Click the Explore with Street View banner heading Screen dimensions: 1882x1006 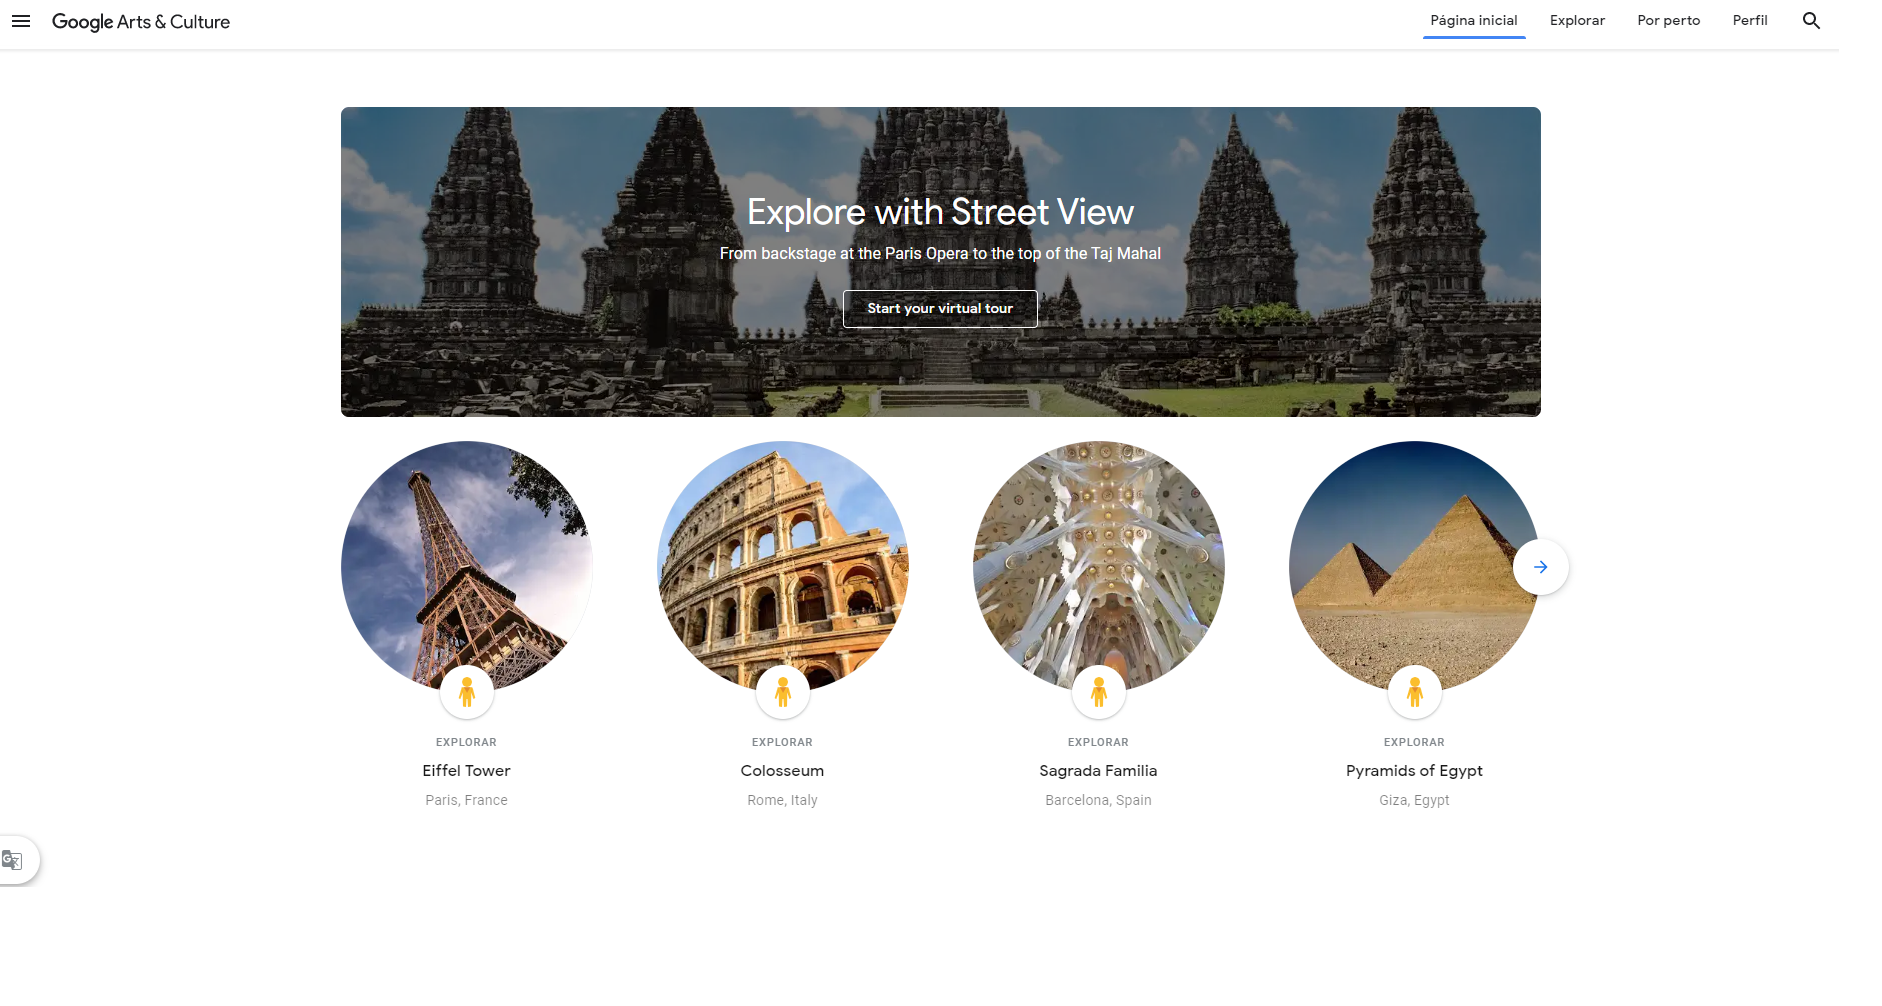(x=940, y=212)
